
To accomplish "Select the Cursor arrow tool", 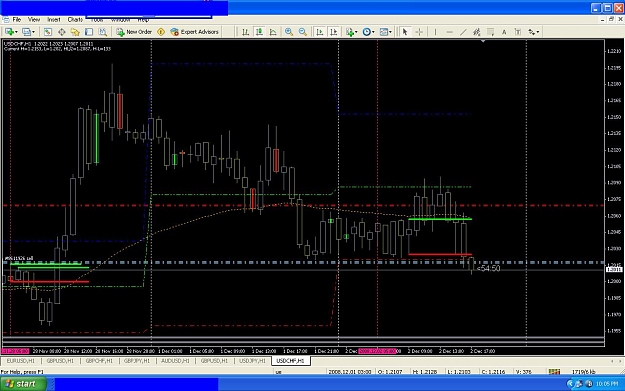I will (405, 32).
